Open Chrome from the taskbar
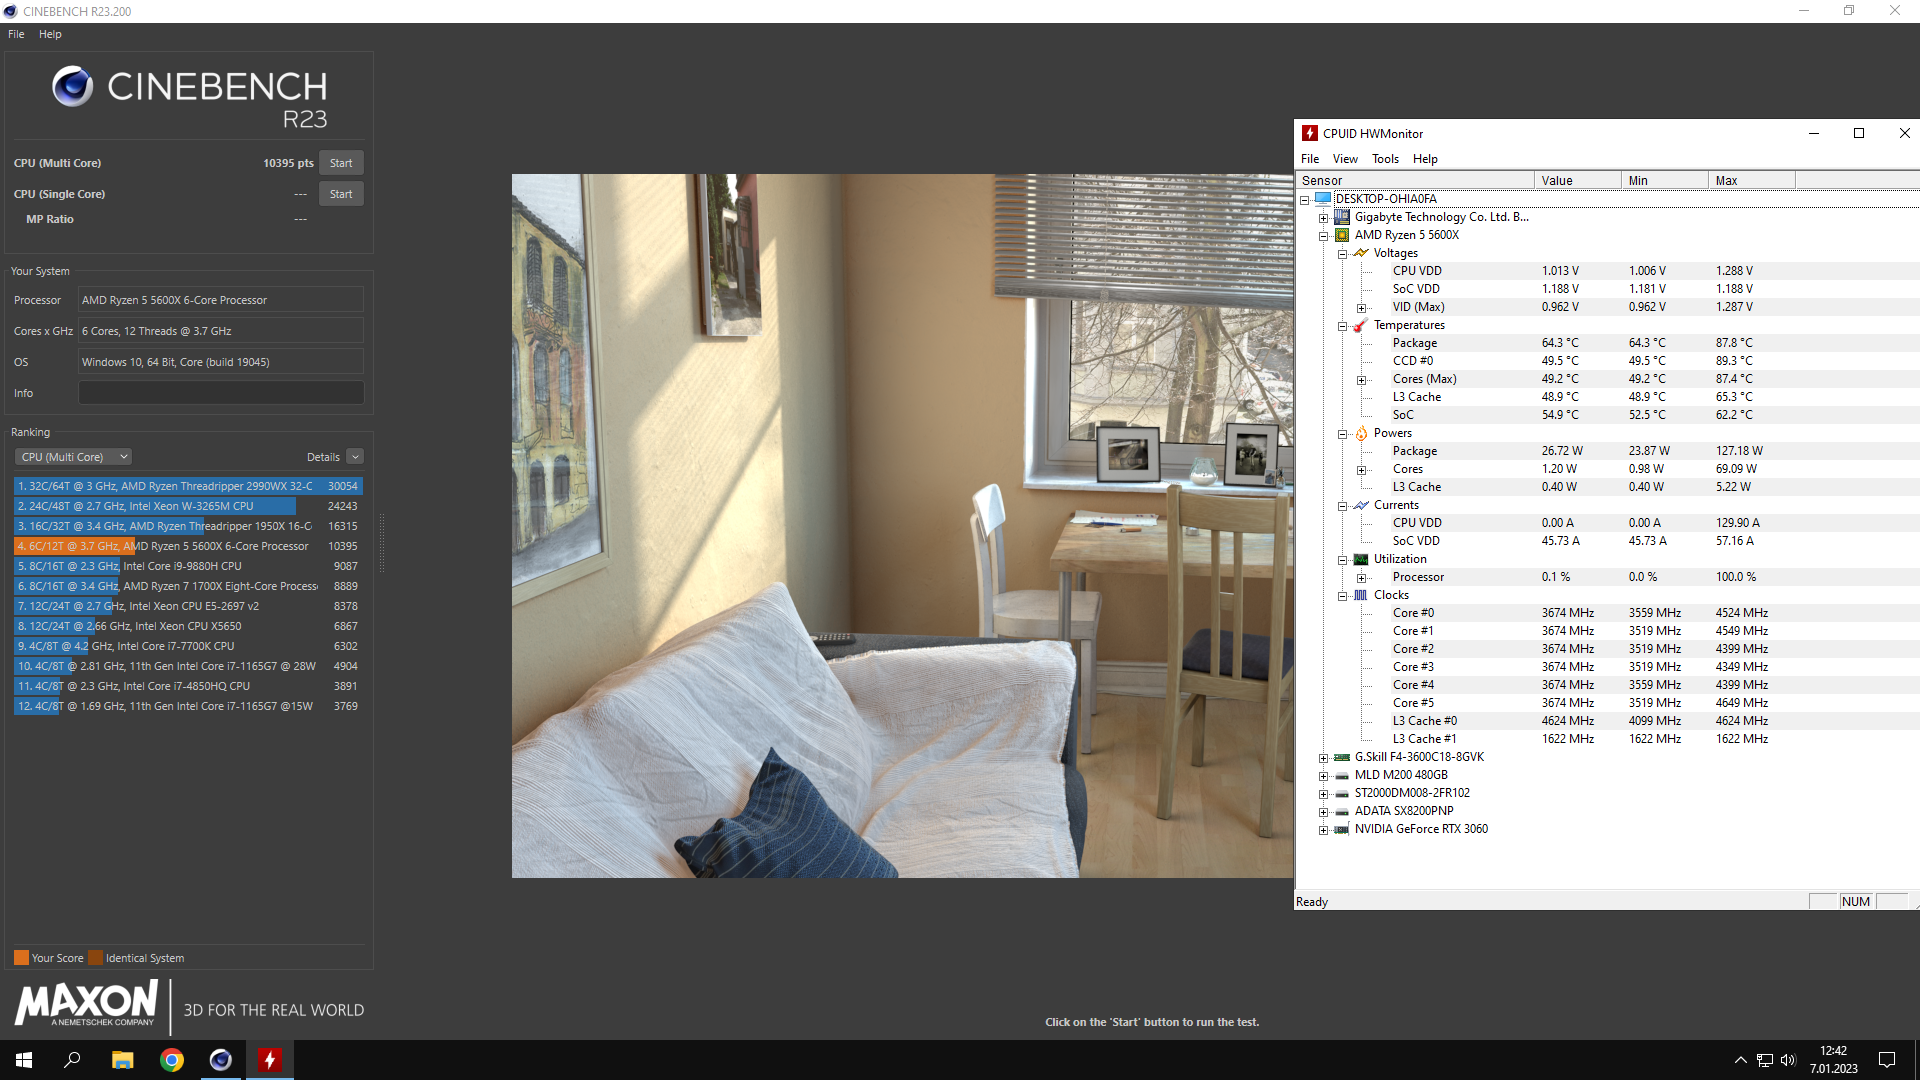This screenshot has width=1920, height=1080. pyautogui.click(x=172, y=1060)
